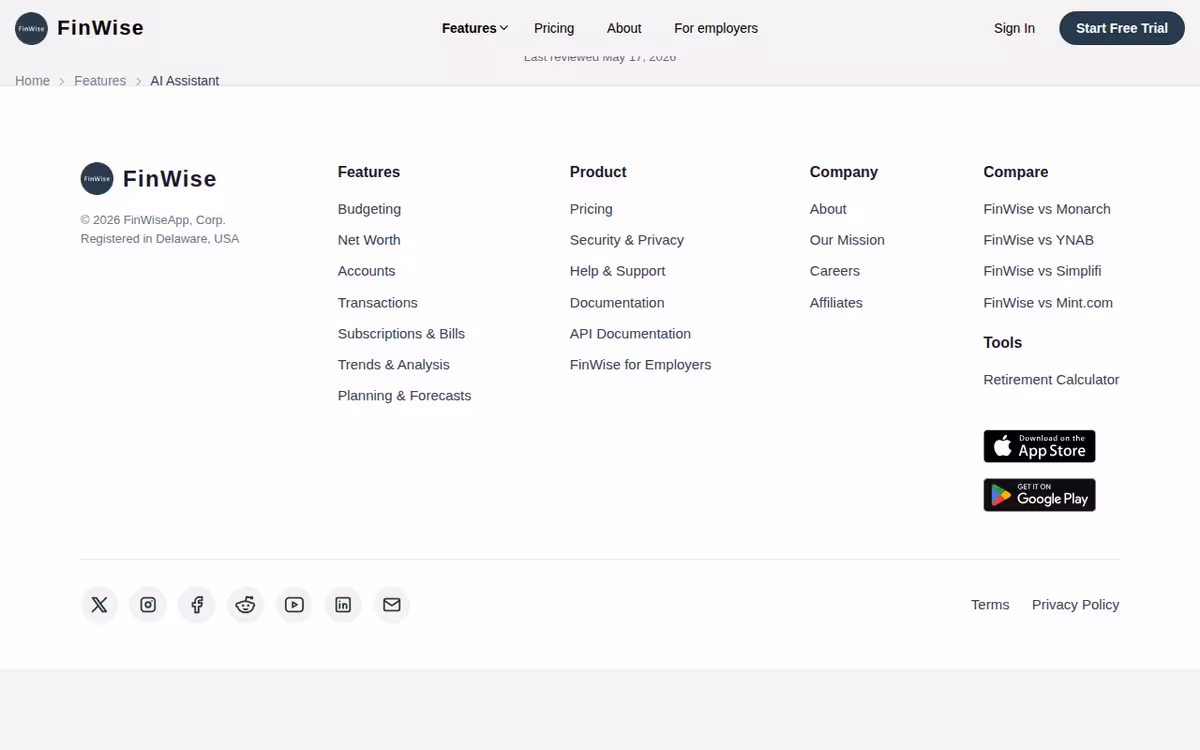1200x750 pixels.
Task: Open the YouTube social link
Action: point(294,605)
